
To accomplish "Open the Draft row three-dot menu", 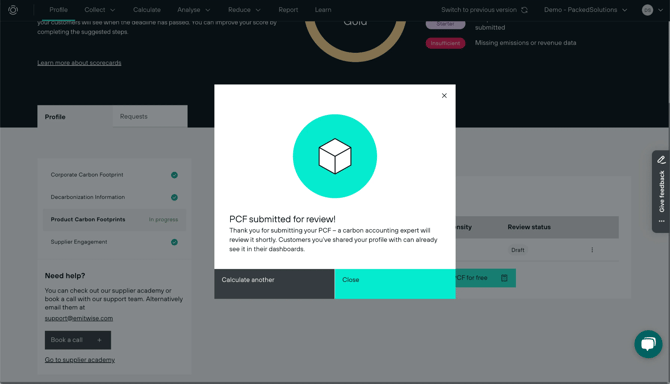I will click(592, 250).
